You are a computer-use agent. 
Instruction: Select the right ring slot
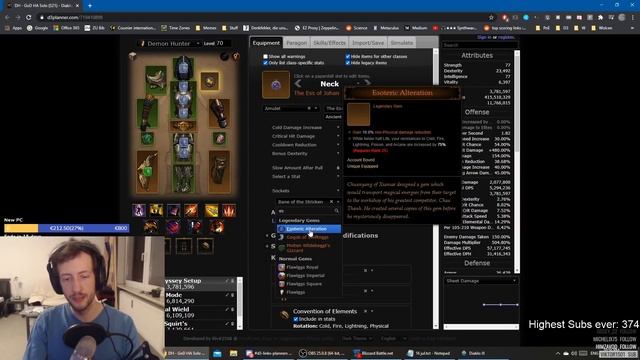tap(219, 139)
